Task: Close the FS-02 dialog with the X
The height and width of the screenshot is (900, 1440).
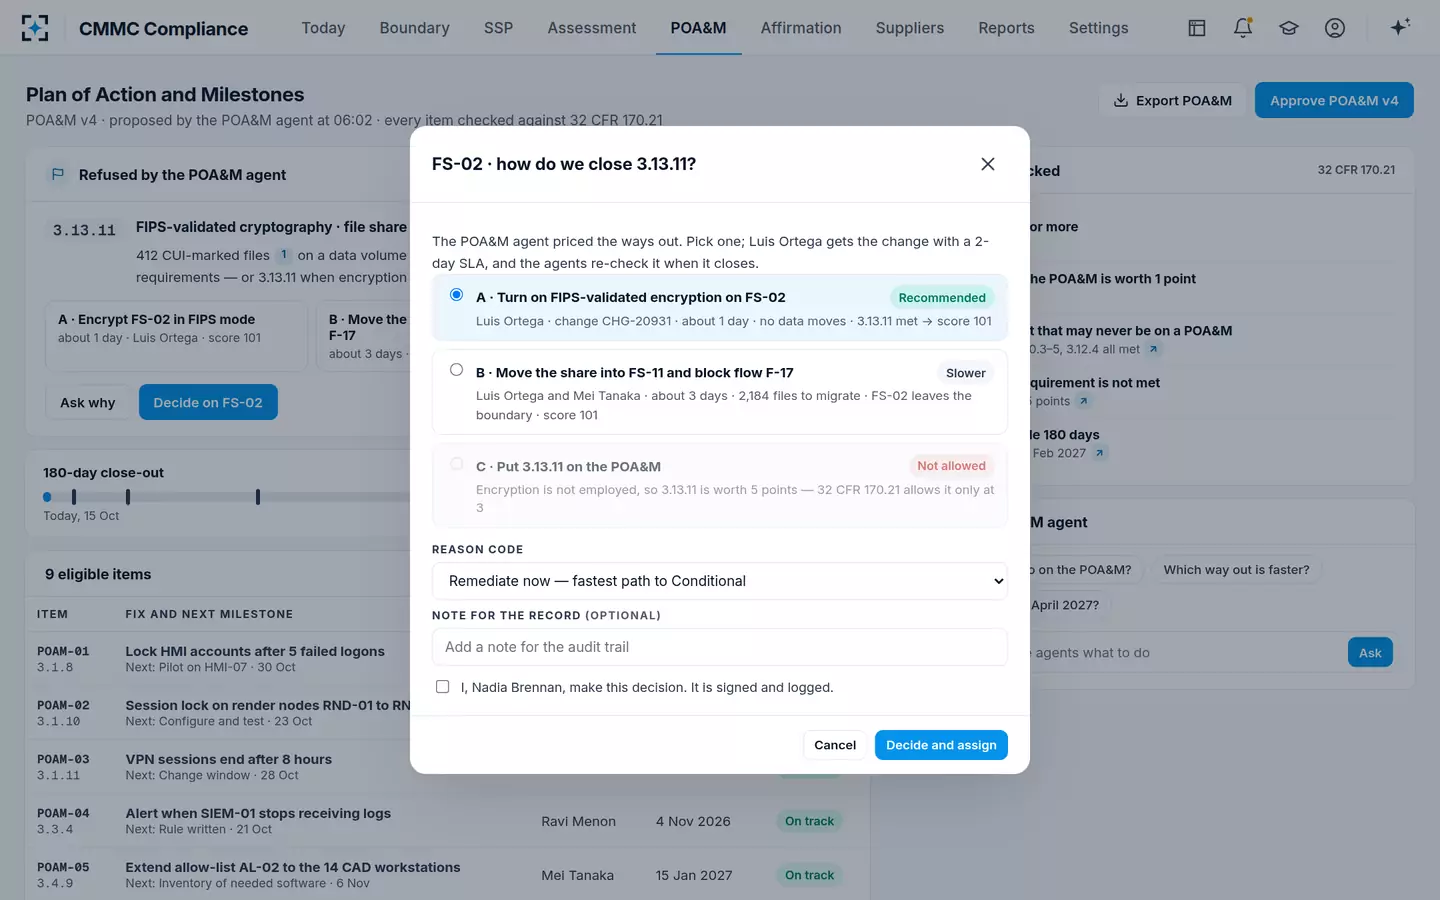Action: pyautogui.click(x=988, y=164)
